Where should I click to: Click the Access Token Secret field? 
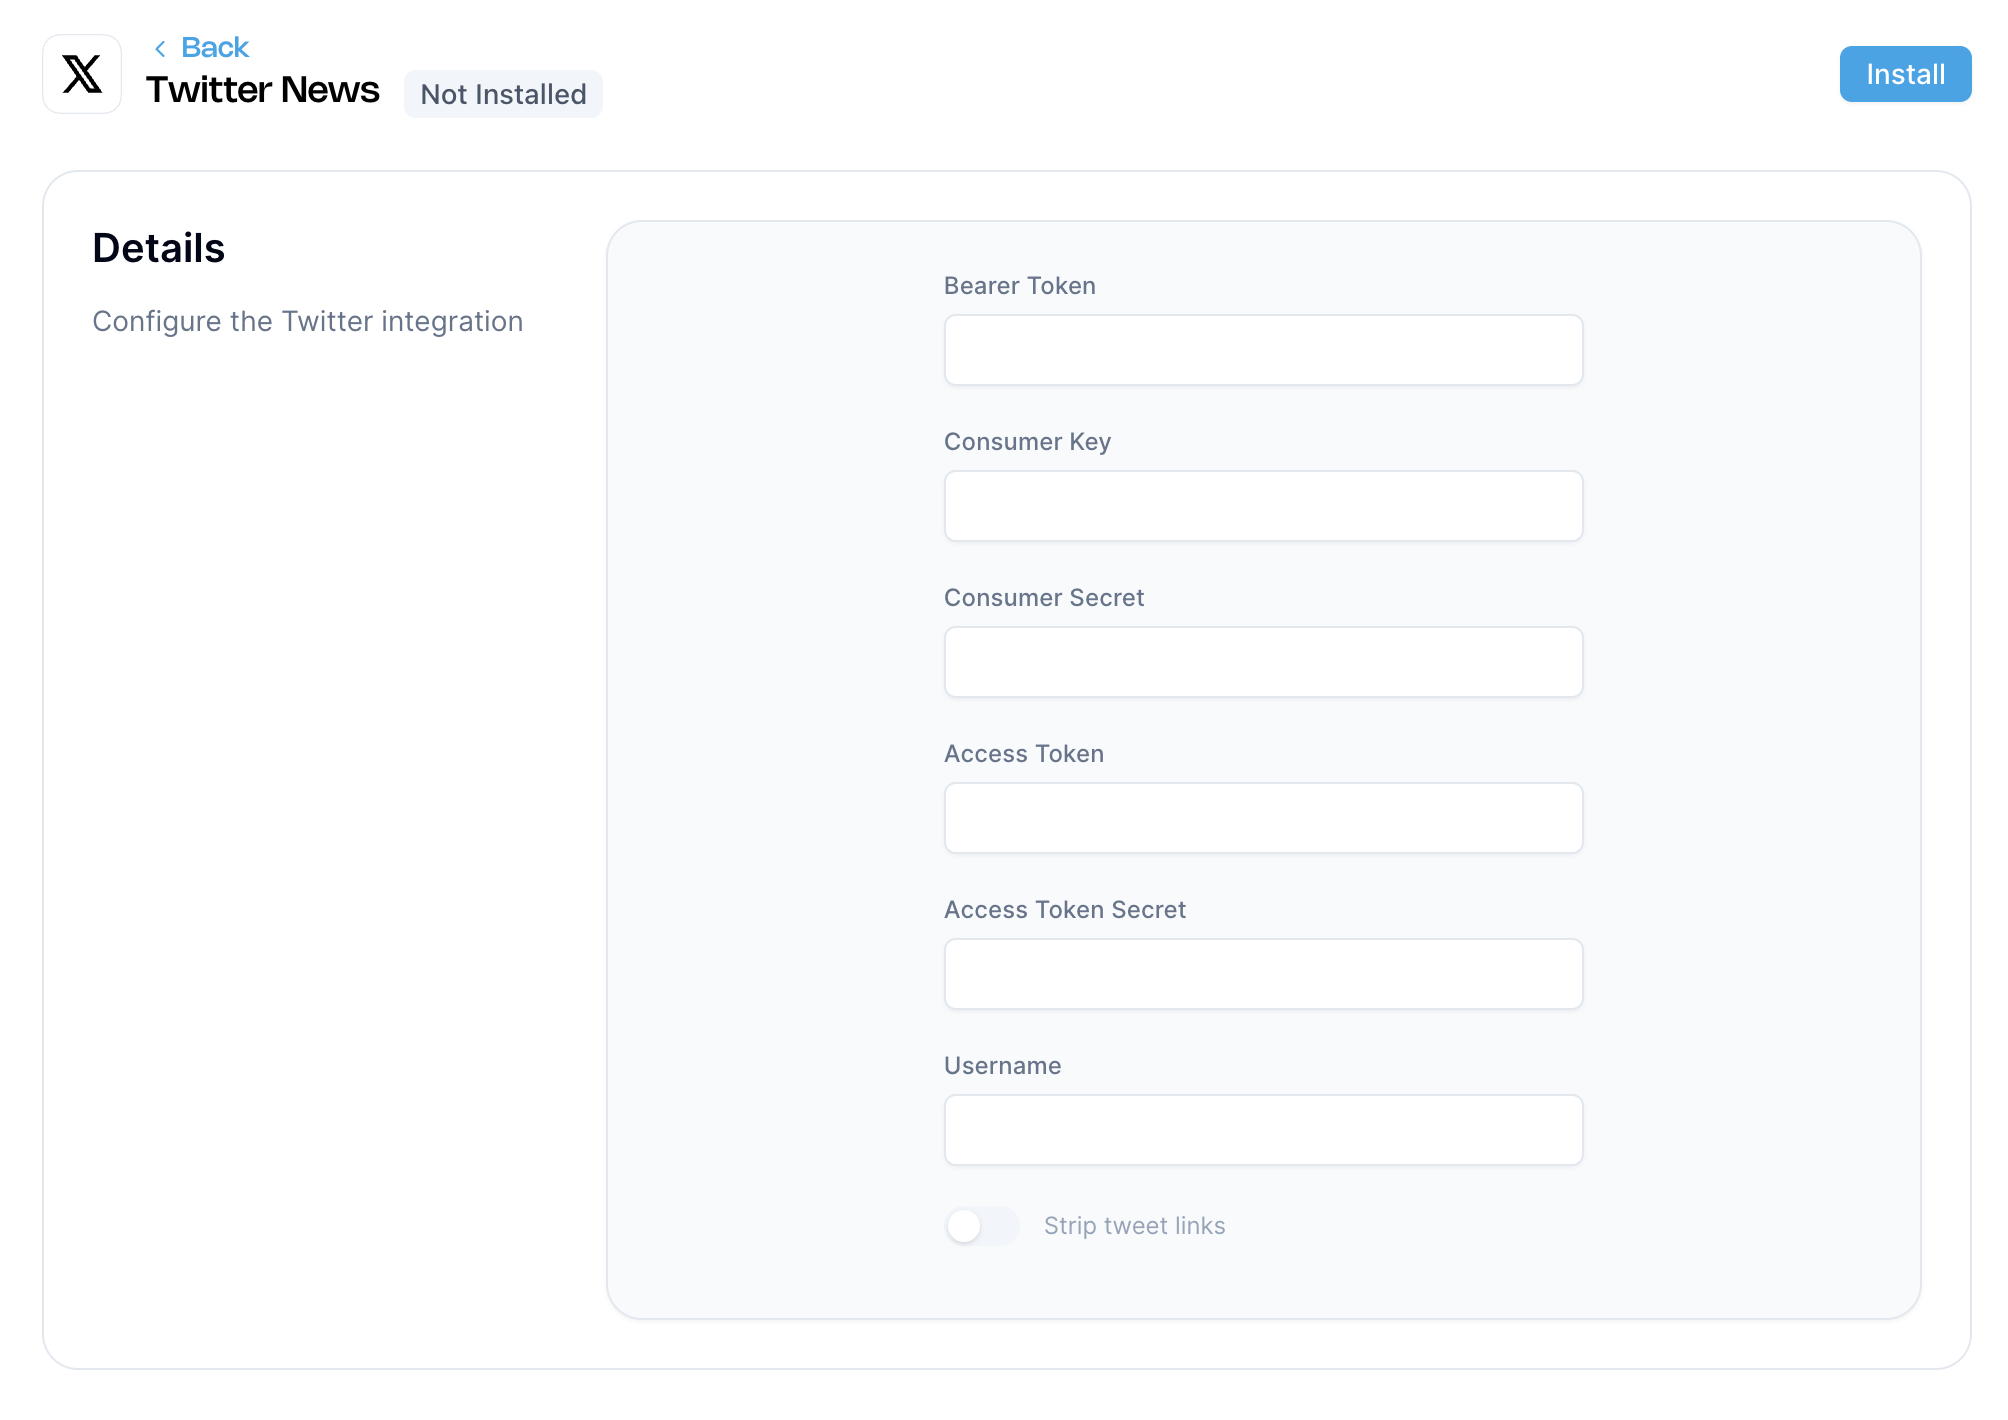(1262, 974)
